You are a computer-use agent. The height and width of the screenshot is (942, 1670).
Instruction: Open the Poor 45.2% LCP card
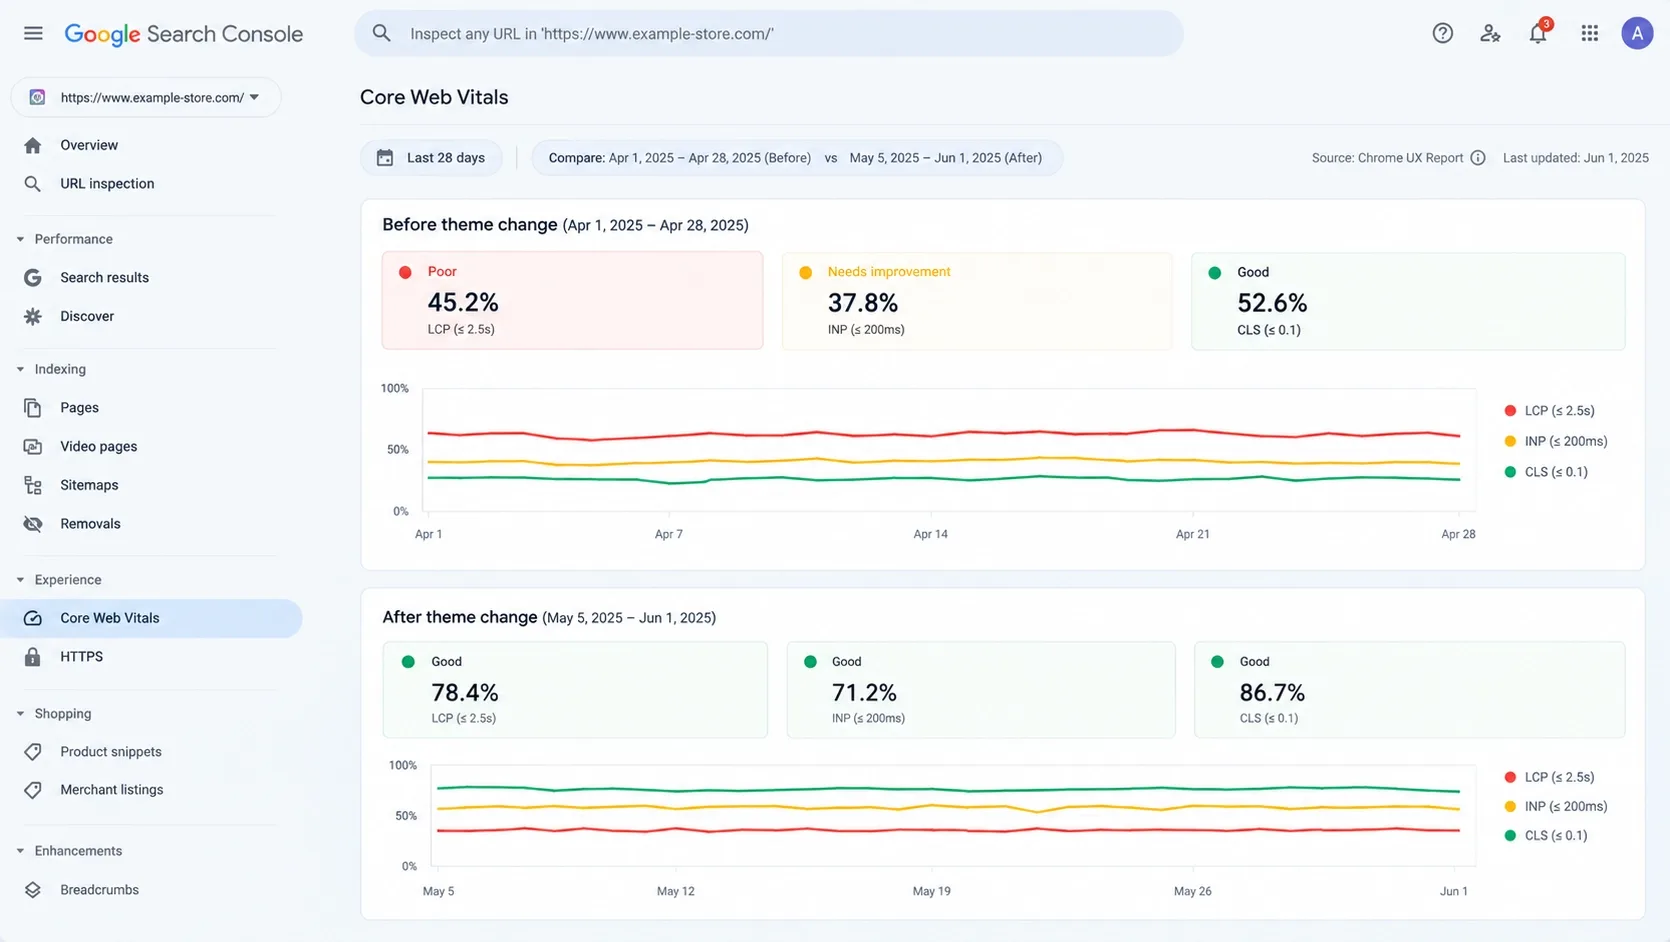[x=572, y=300]
